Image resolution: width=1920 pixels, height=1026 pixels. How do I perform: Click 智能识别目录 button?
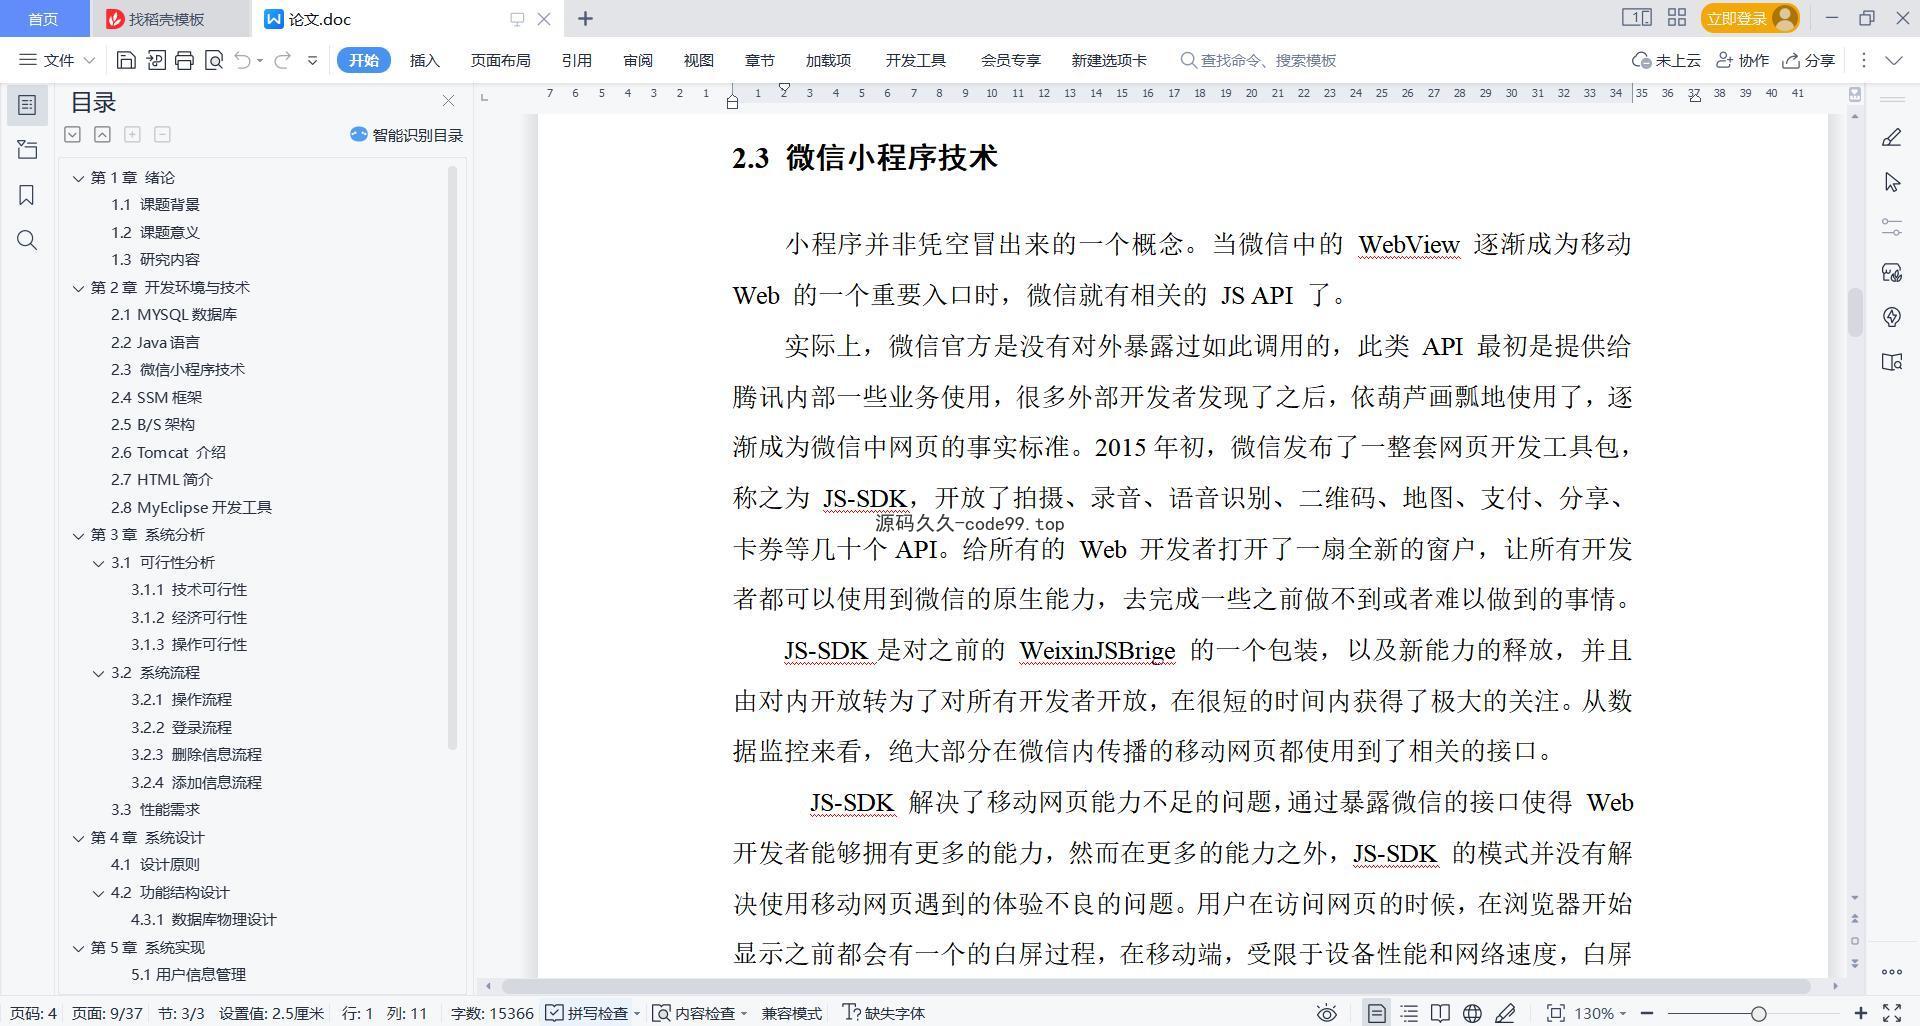(x=406, y=135)
